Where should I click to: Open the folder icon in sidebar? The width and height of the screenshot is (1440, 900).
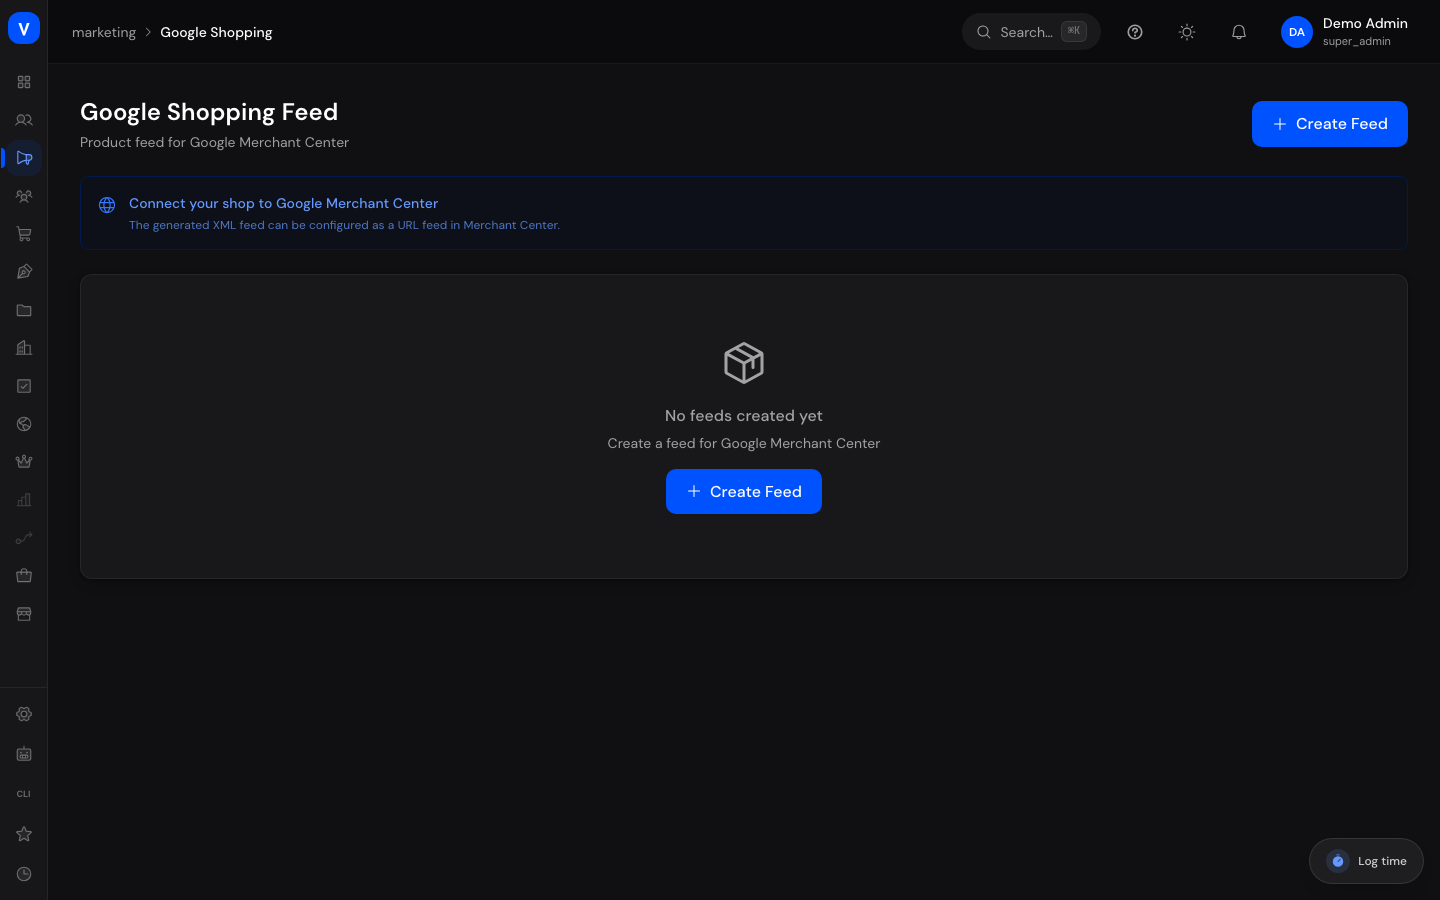click(x=24, y=310)
